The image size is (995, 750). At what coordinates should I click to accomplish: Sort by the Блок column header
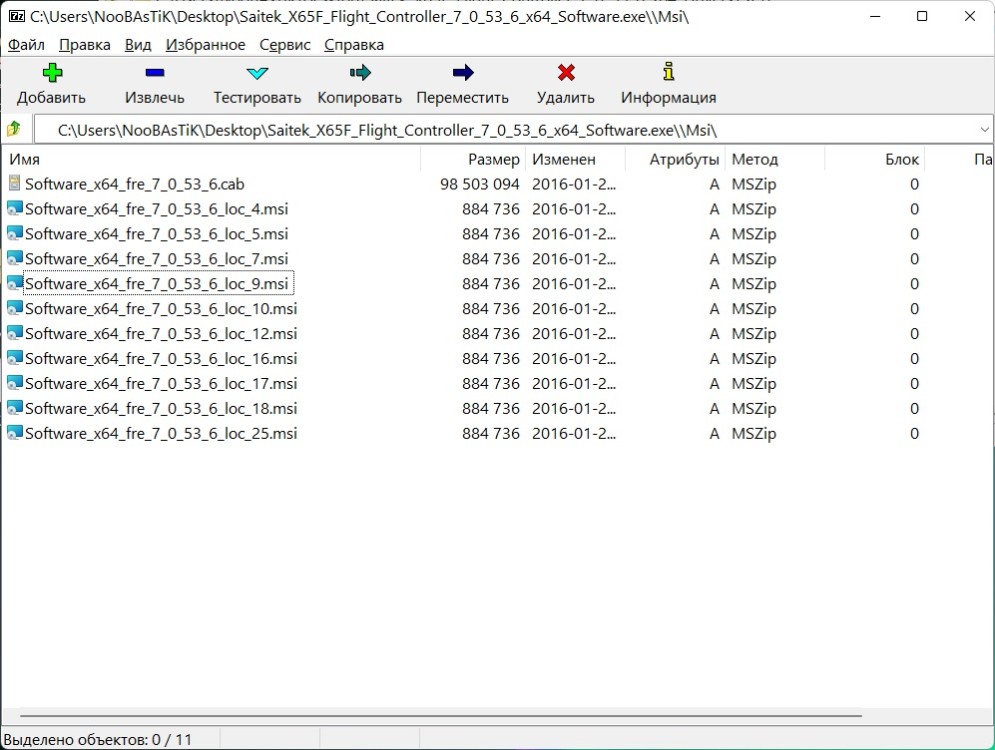(874, 159)
